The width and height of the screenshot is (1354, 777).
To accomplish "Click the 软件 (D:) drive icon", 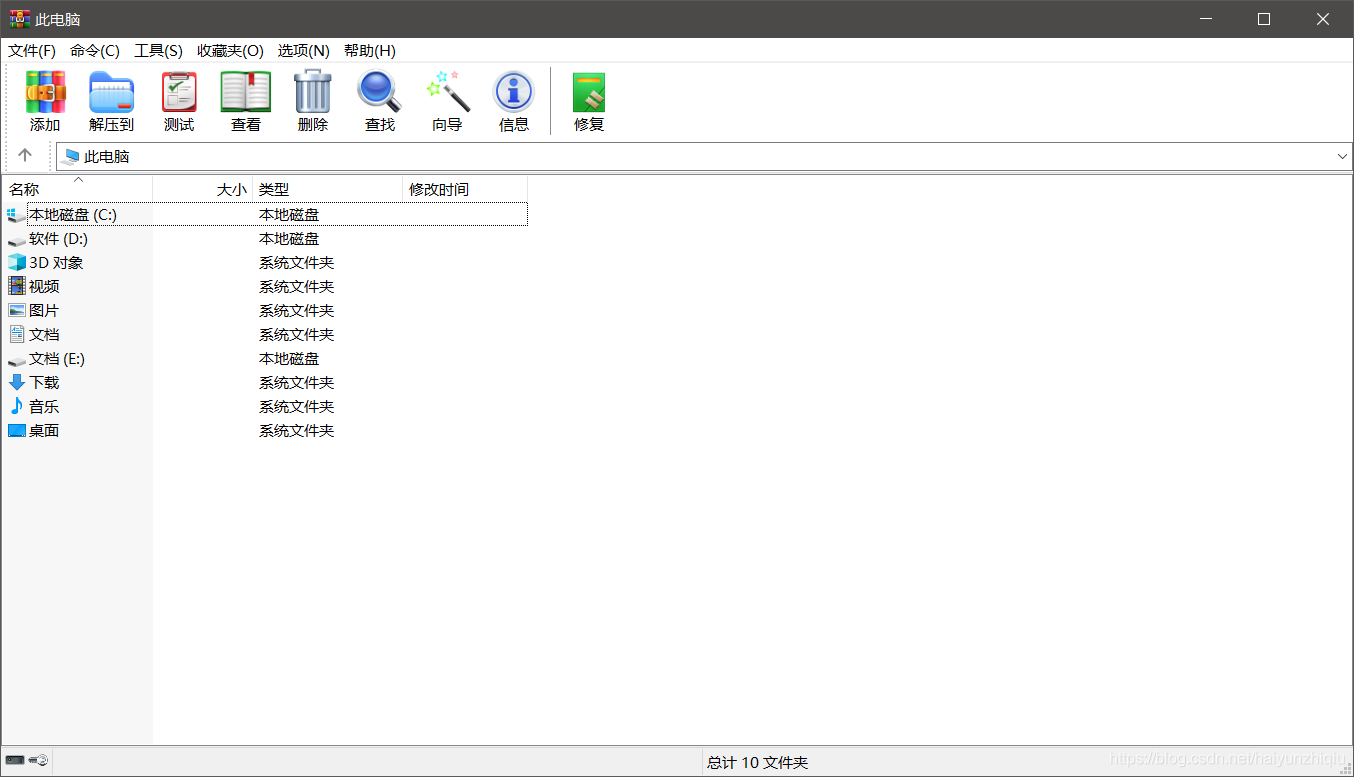I will coord(17,240).
